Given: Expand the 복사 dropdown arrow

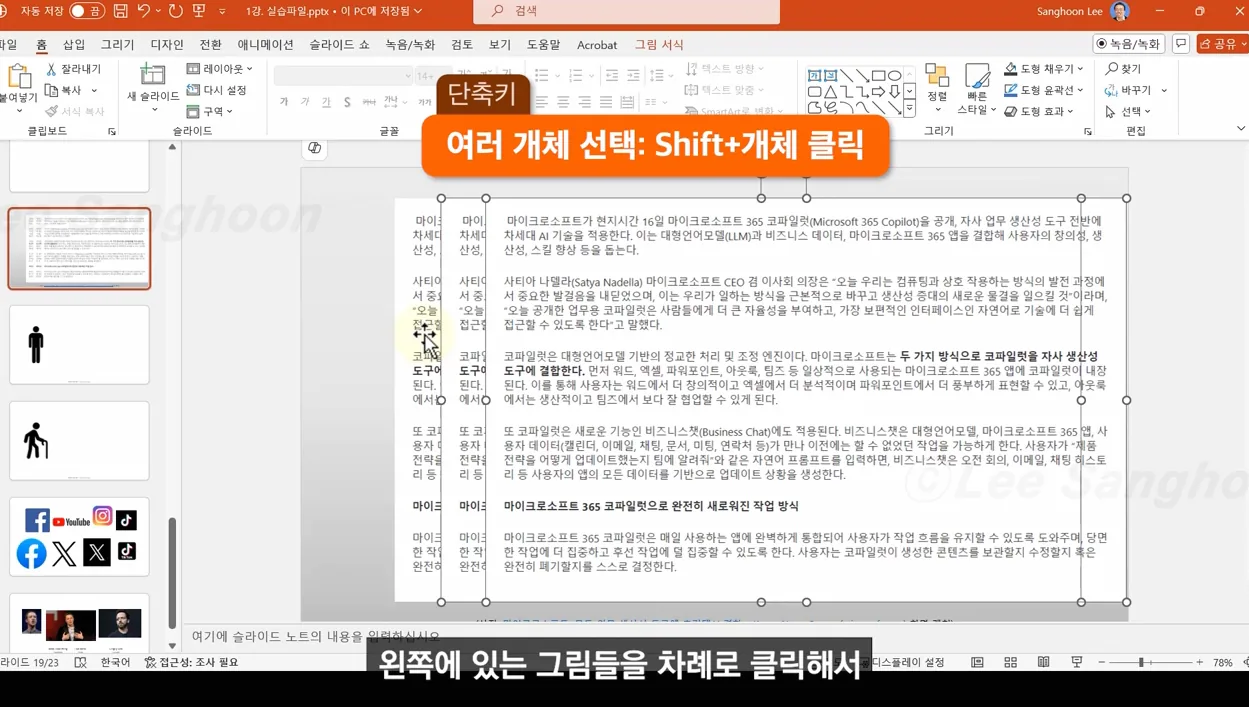Looking at the screenshot, I should pyautogui.click(x=95, y=90).
